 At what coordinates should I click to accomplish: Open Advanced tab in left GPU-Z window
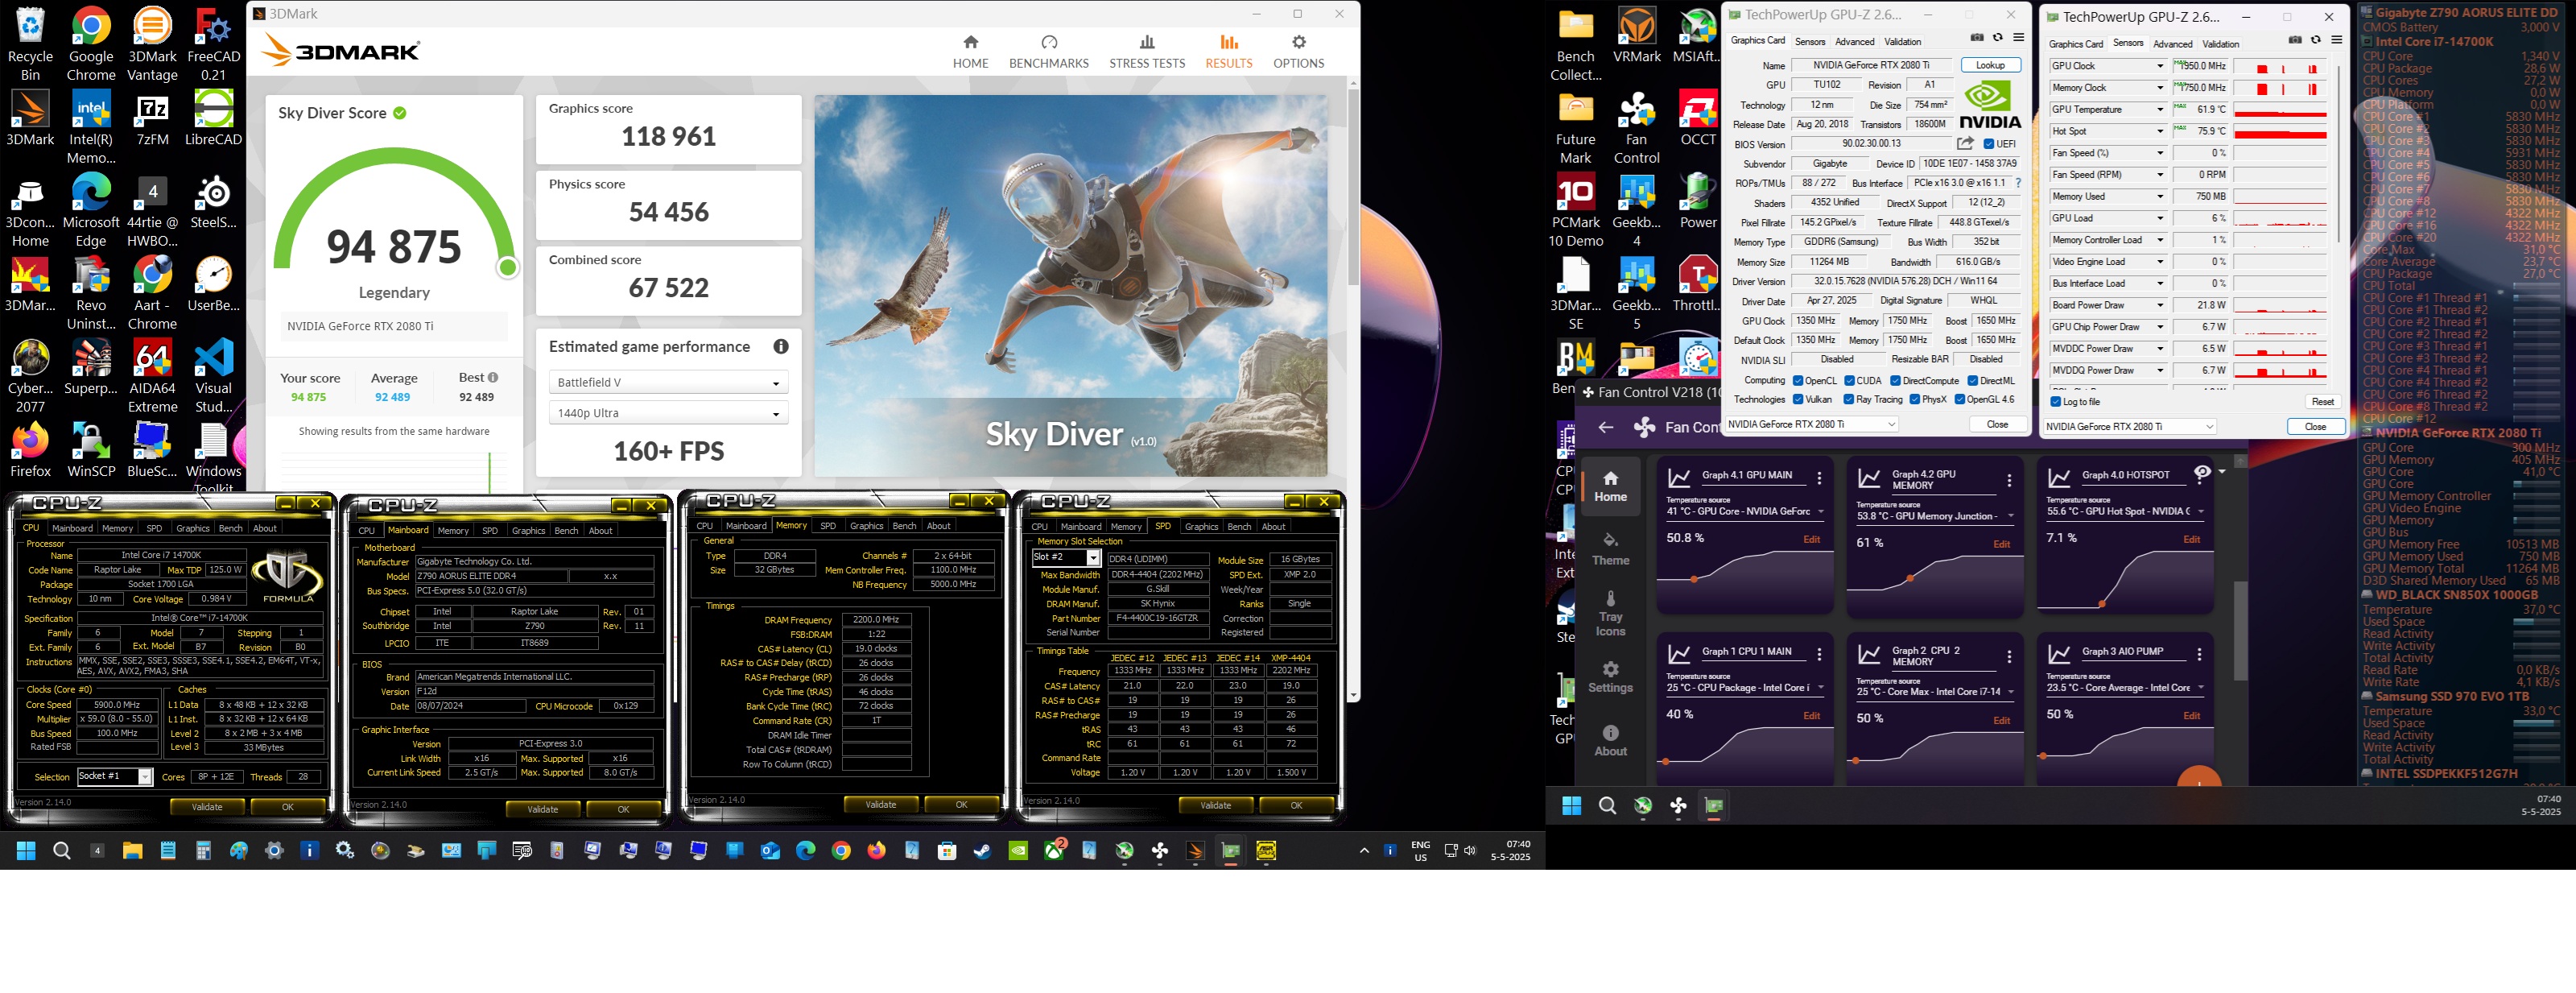[x=1855, y=42]
